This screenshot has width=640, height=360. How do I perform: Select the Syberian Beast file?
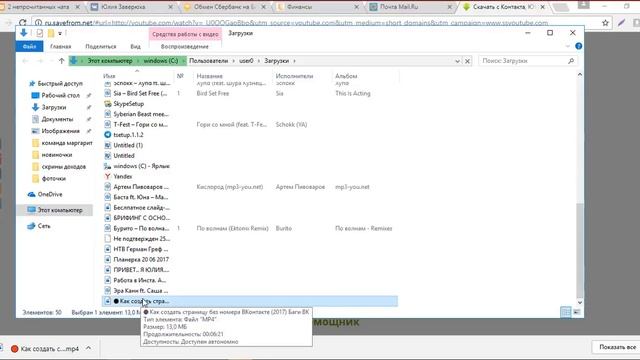tap(141, 114)
